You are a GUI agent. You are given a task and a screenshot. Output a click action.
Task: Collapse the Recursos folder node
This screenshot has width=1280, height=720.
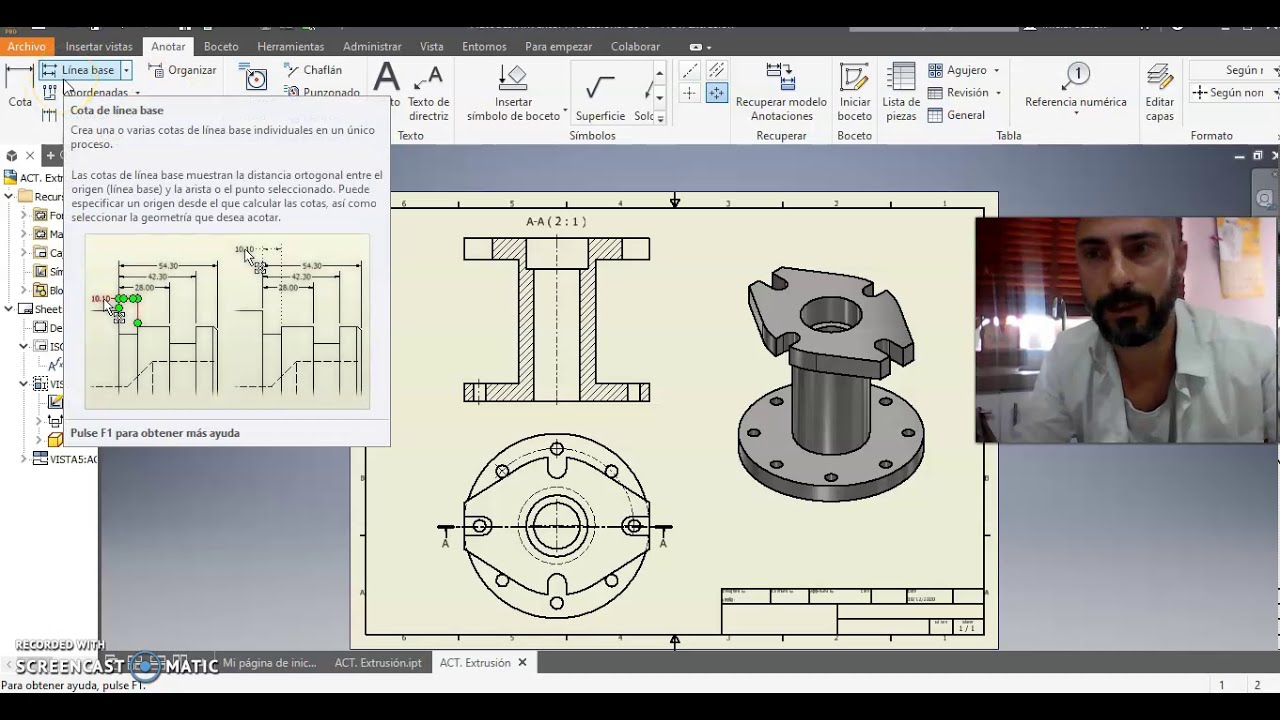click(9, 196)
